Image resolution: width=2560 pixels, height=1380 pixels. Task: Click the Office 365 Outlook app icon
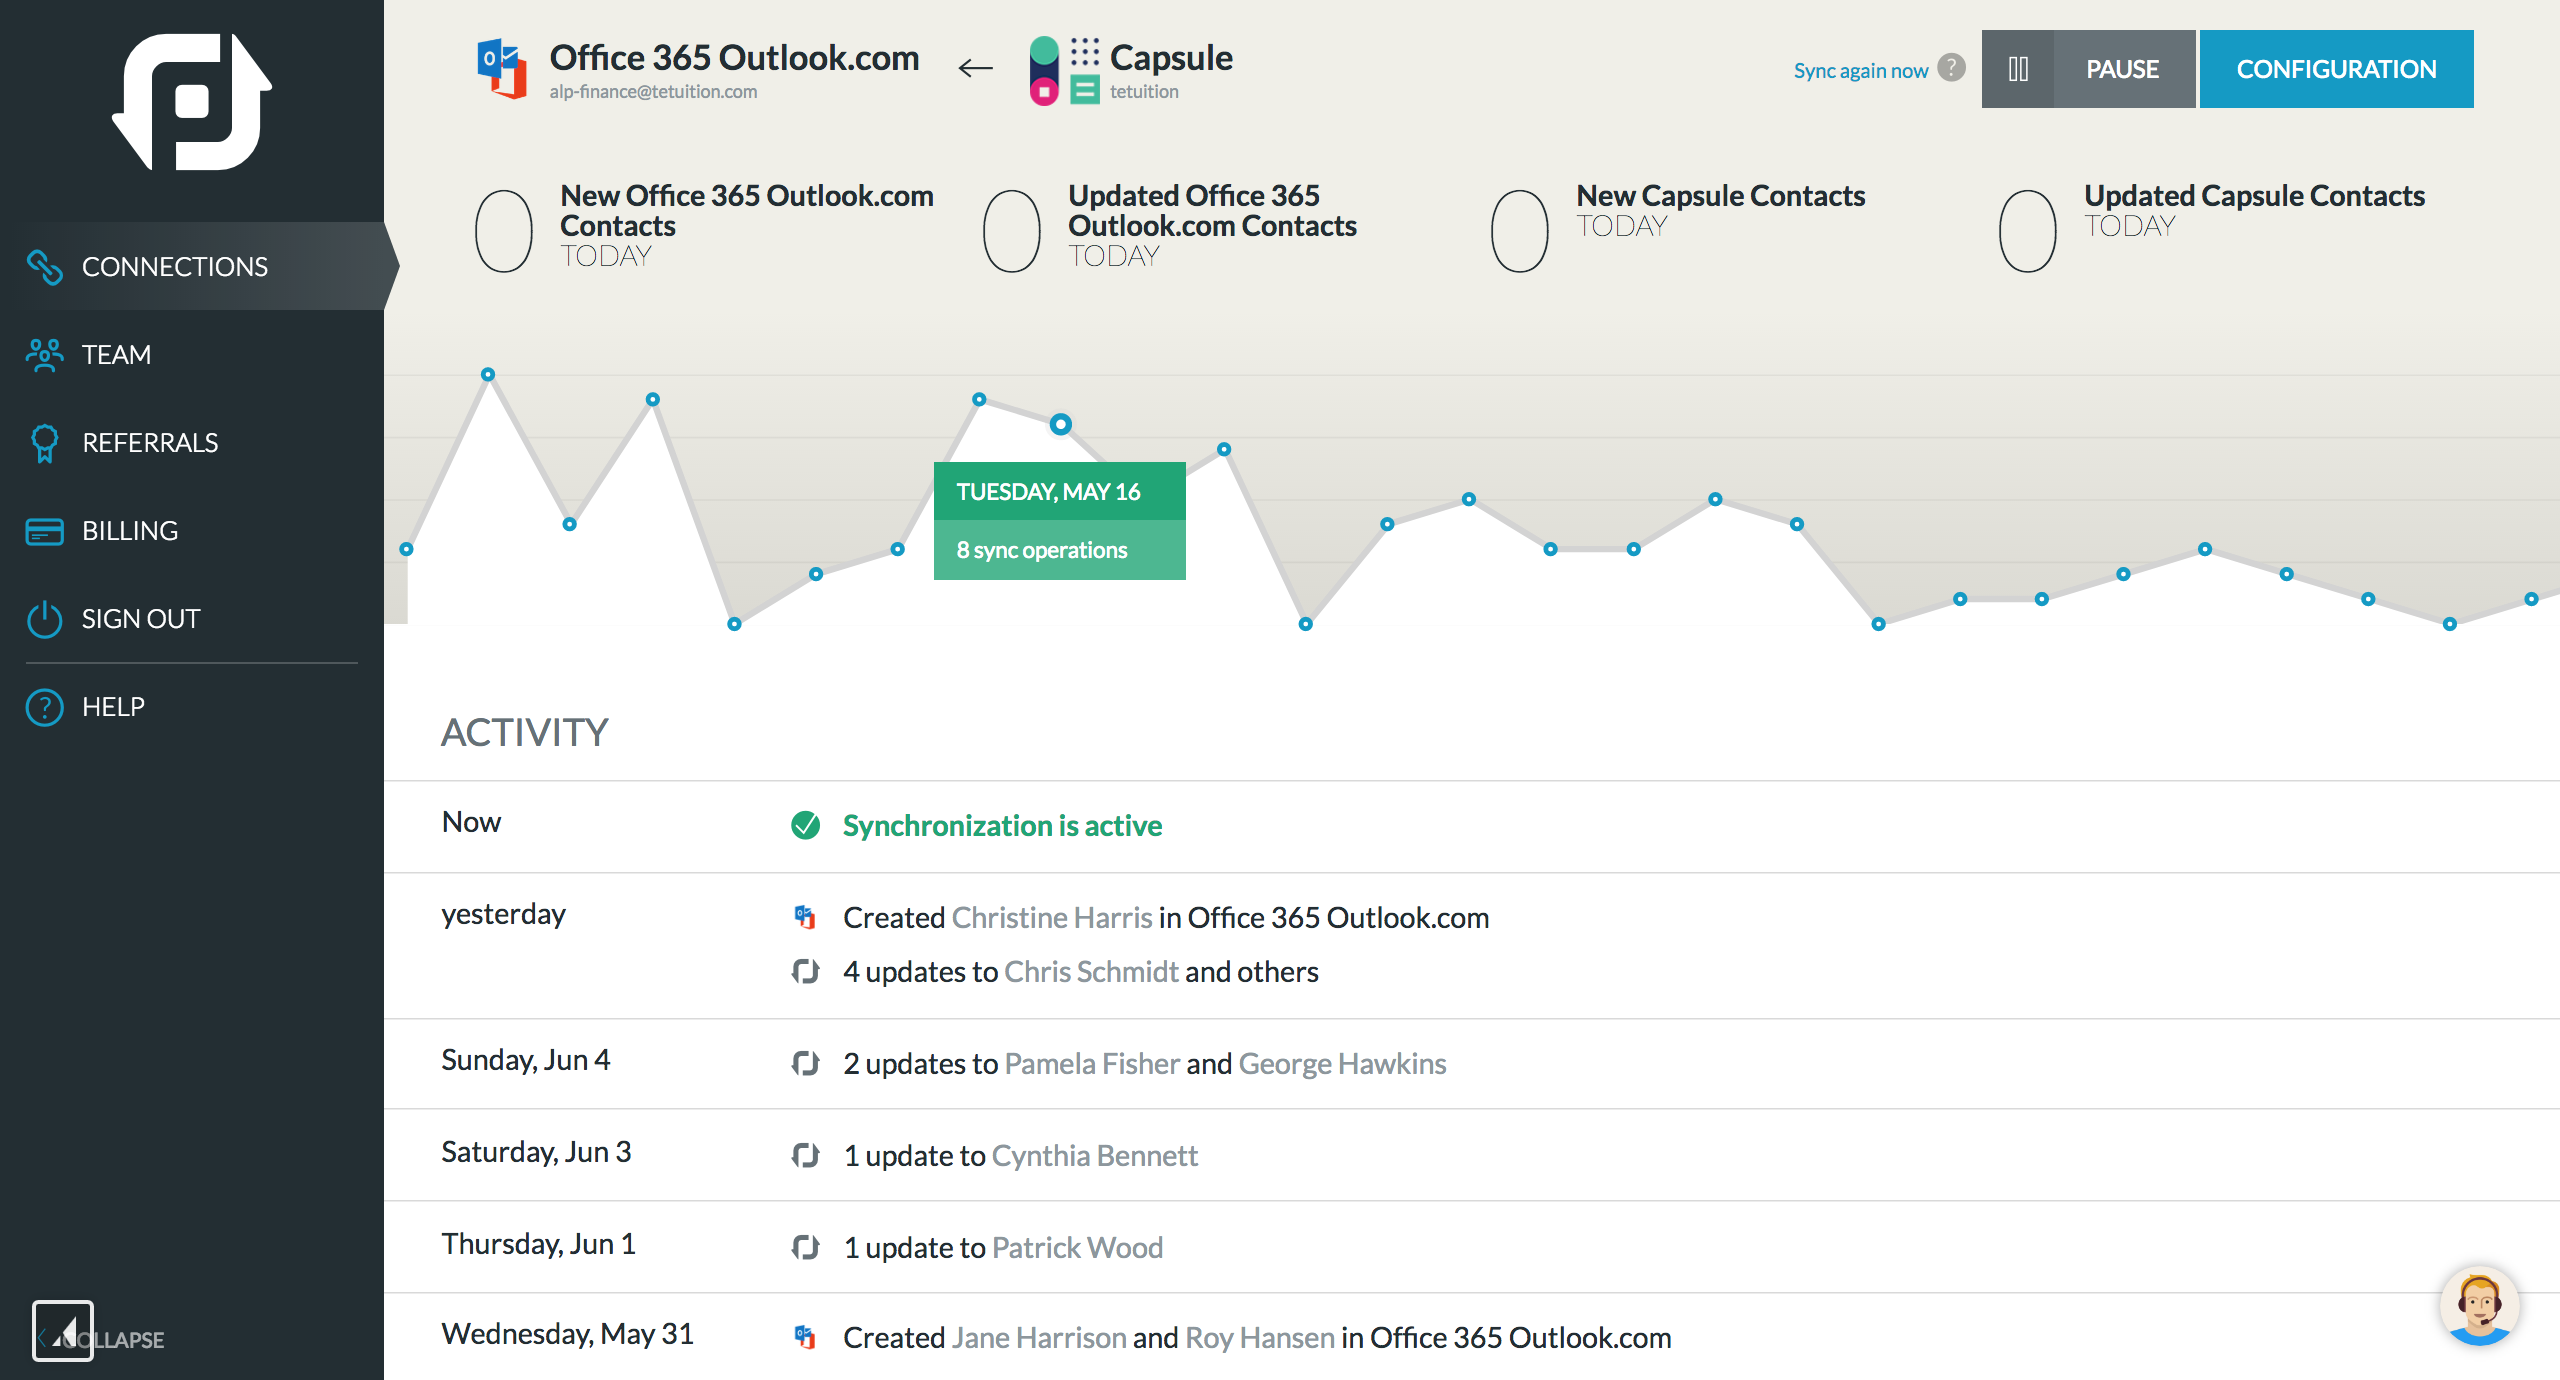(502, 68)
